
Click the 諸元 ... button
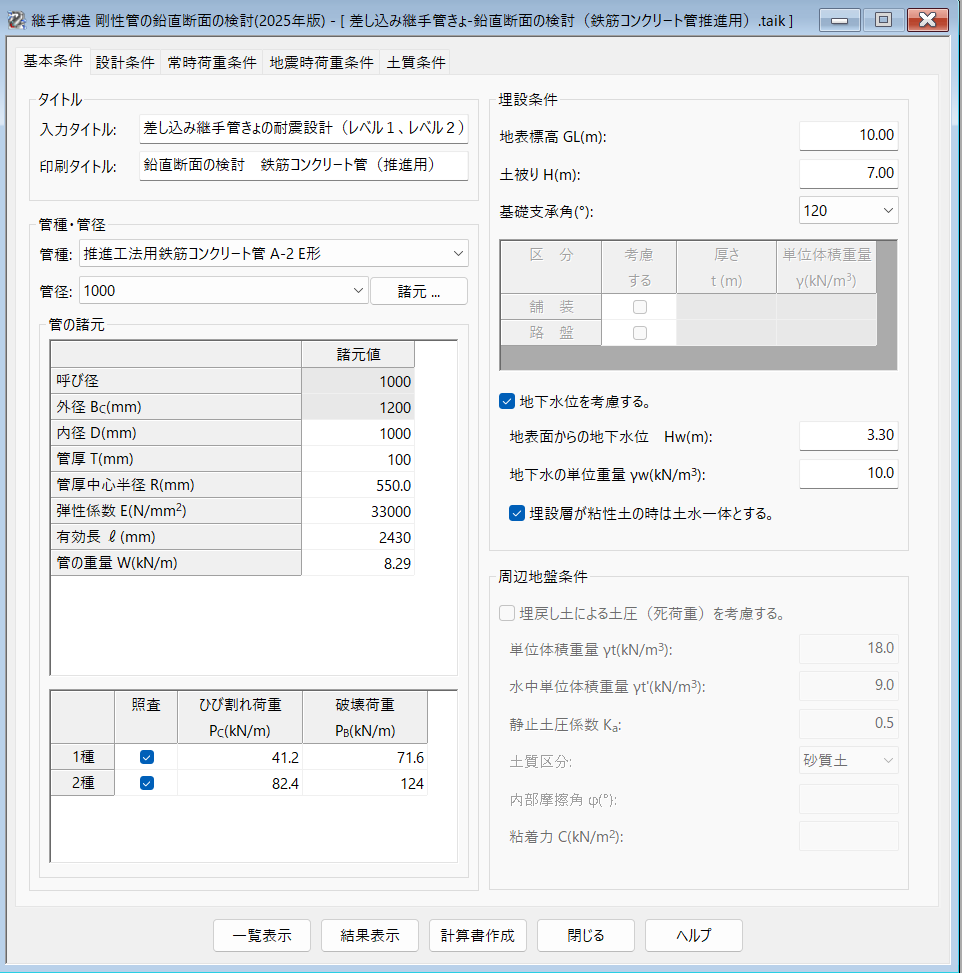tap(419, 291)
